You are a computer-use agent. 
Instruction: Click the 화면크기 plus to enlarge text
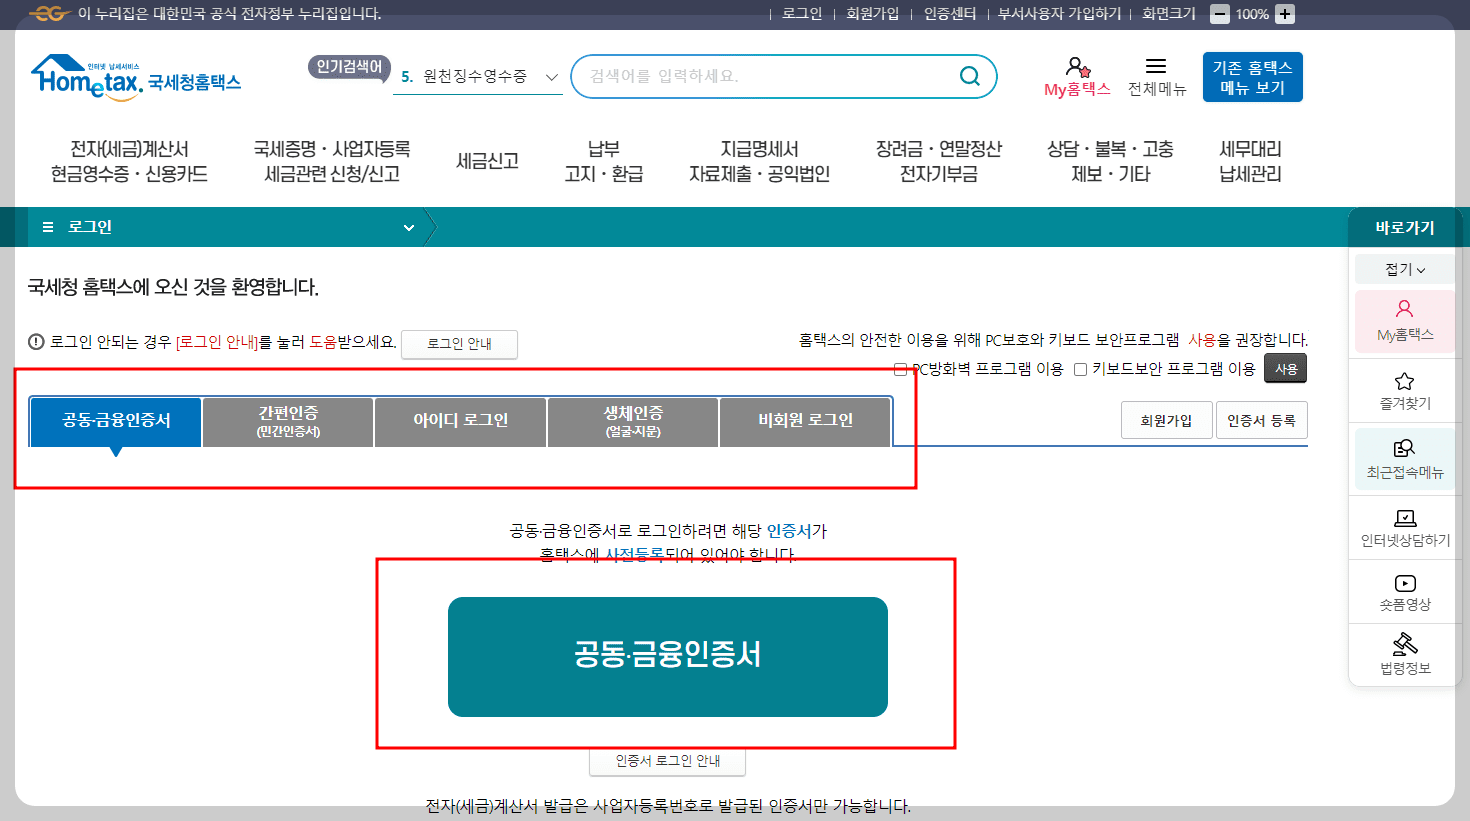(x=1283, y=14)
